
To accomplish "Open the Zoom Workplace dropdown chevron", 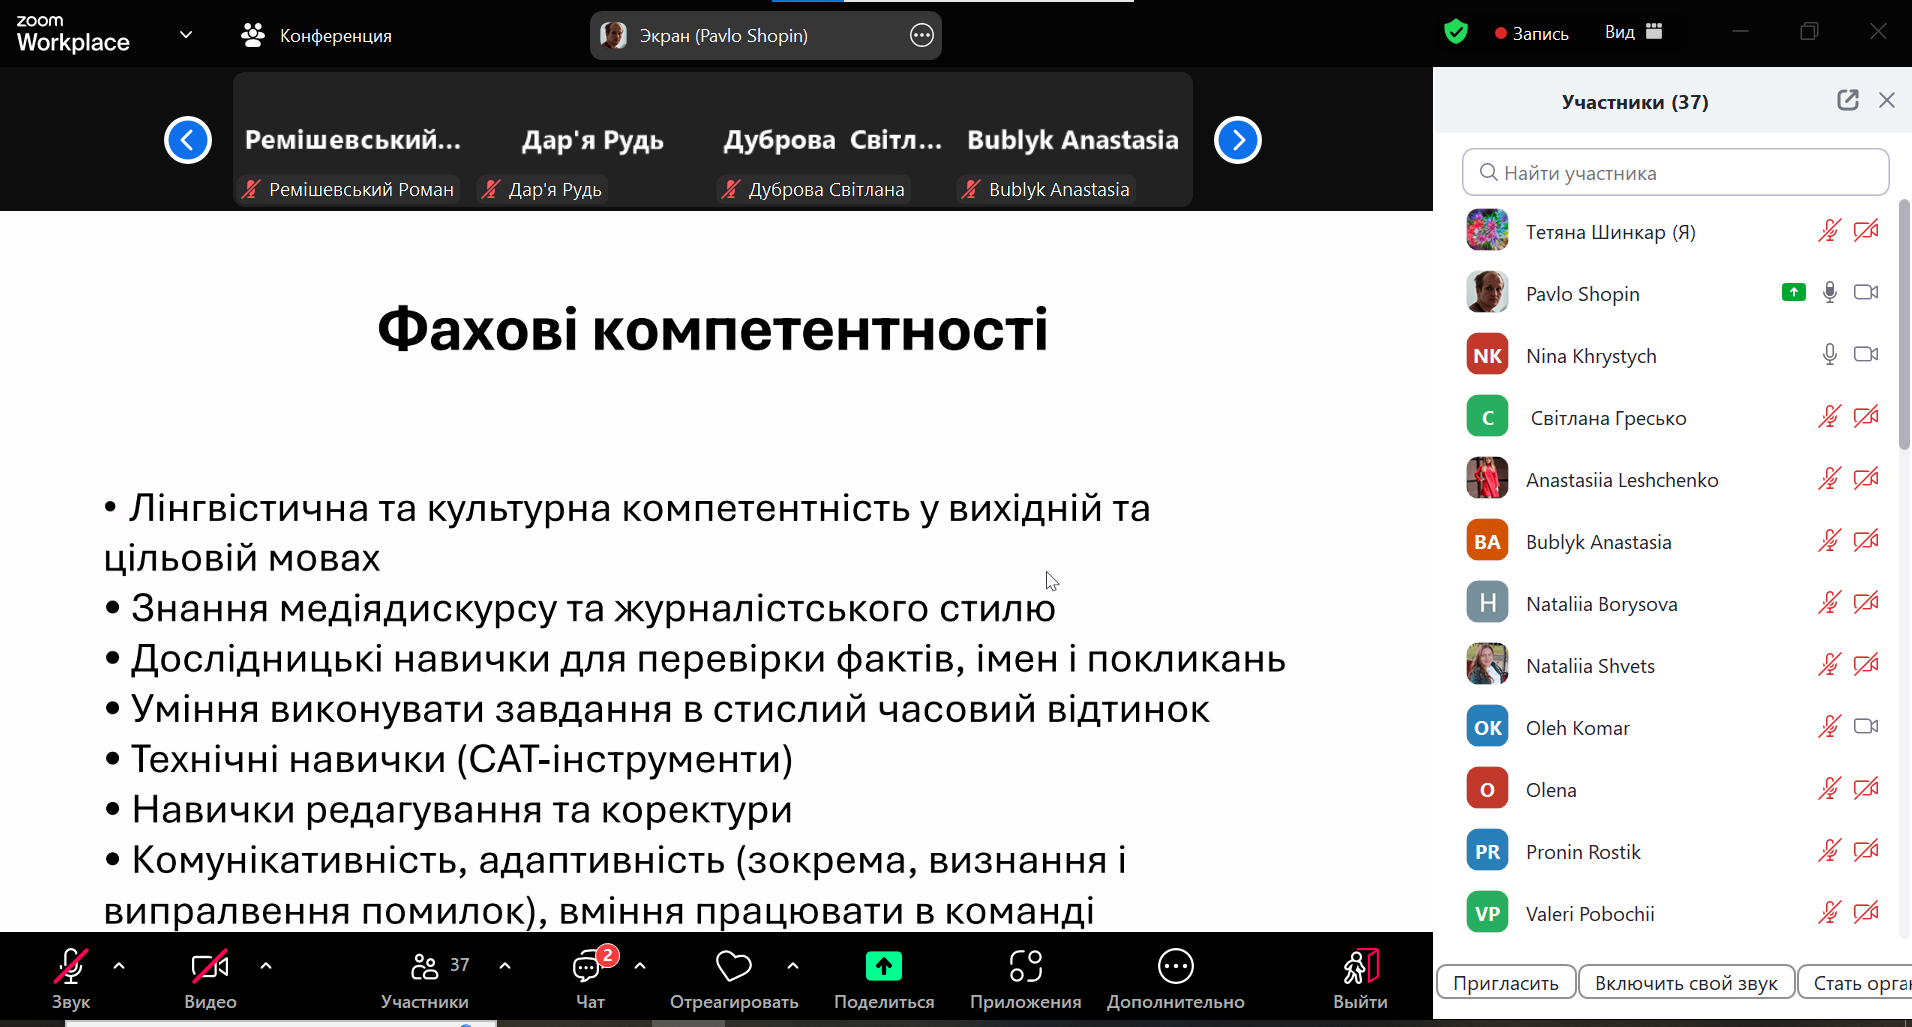I will click(x=186, y=35).
